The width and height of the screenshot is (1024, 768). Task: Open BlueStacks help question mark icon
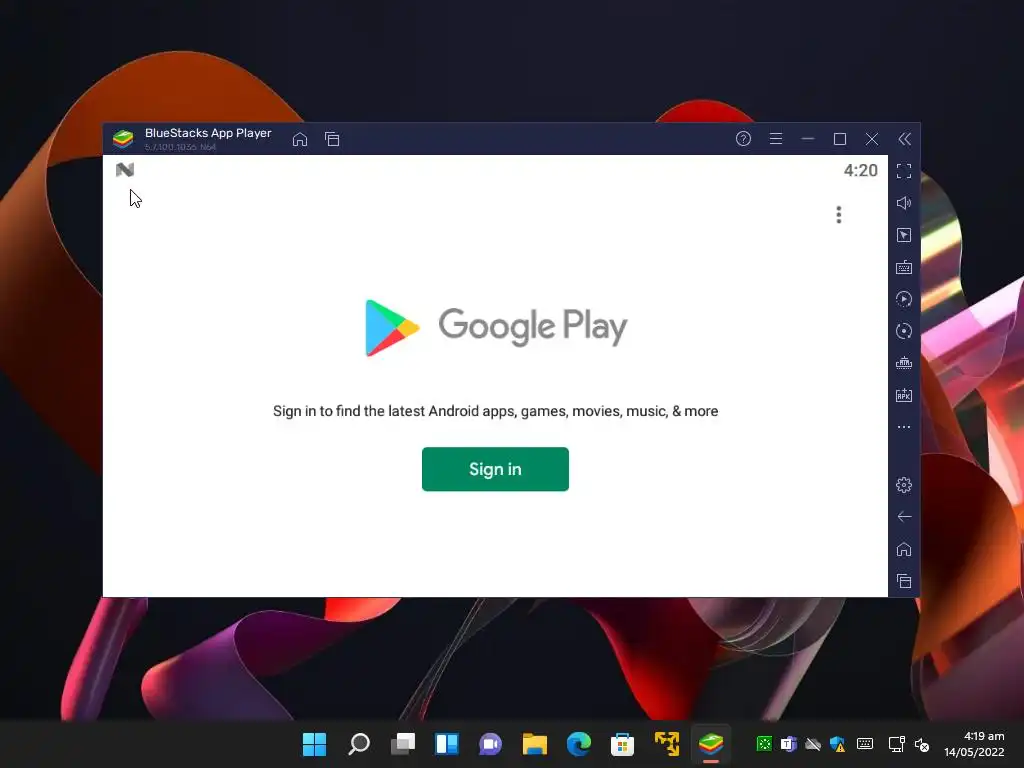pos(743,138)
